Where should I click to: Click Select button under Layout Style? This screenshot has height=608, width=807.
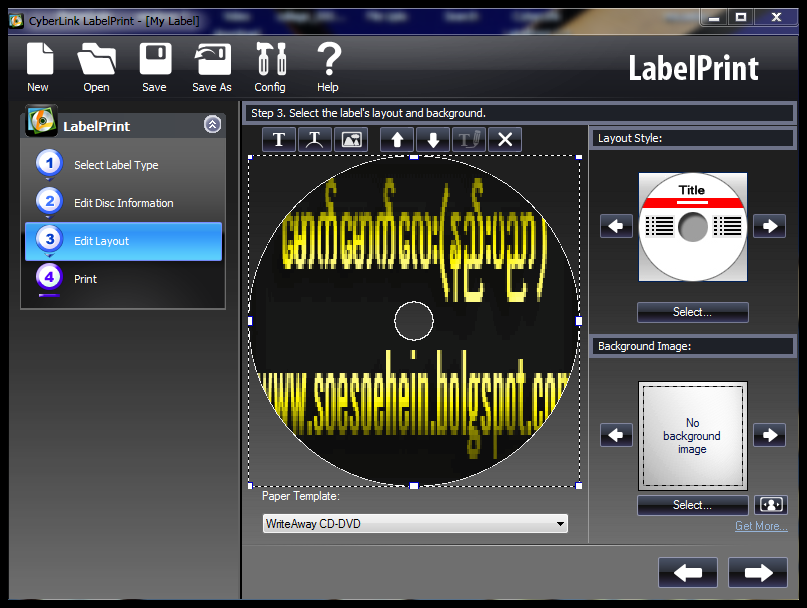point(693,312)
